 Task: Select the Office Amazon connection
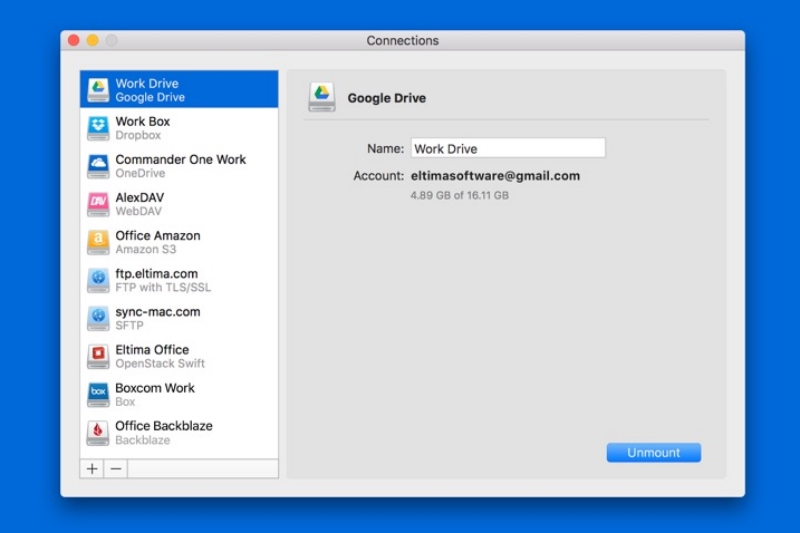click(x=179, y=242)
